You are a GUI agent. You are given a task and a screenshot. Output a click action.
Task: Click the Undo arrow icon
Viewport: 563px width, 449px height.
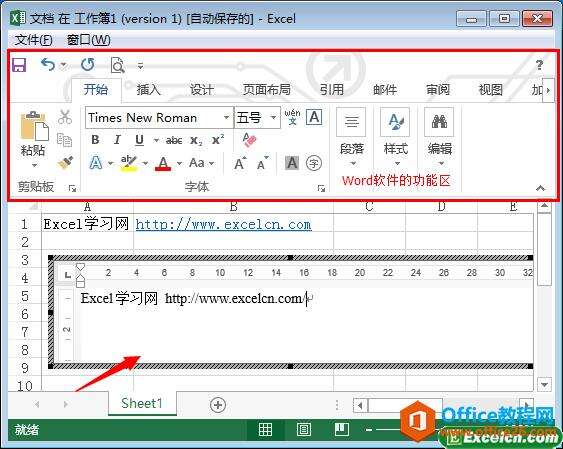click(48, 65)
